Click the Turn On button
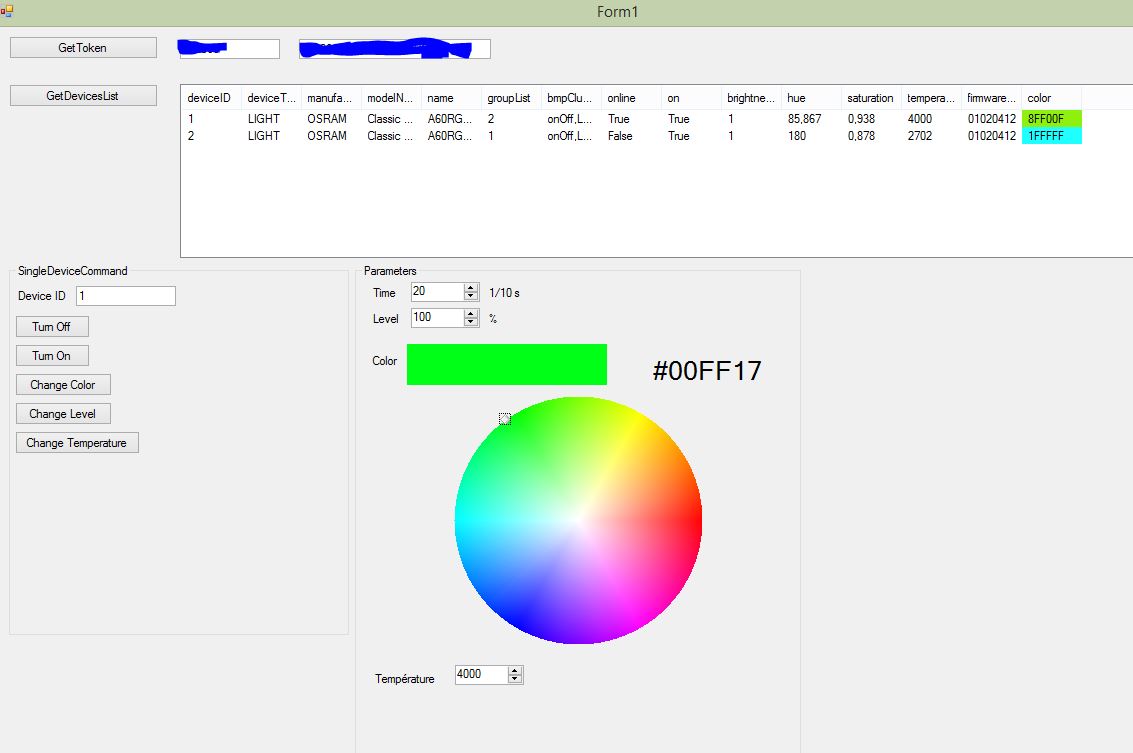Image resolution: width=1133 pixels, height=753 pixels. (52, 356)
